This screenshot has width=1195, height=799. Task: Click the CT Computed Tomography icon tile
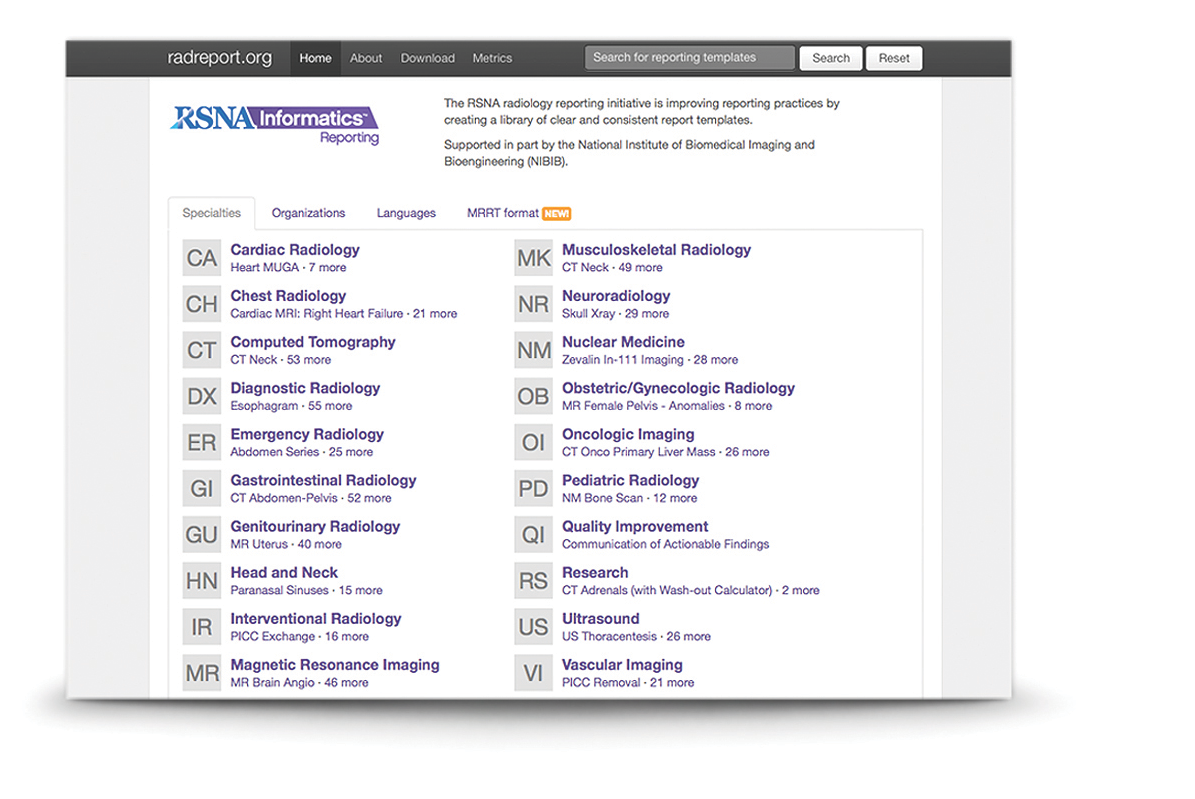201,350
